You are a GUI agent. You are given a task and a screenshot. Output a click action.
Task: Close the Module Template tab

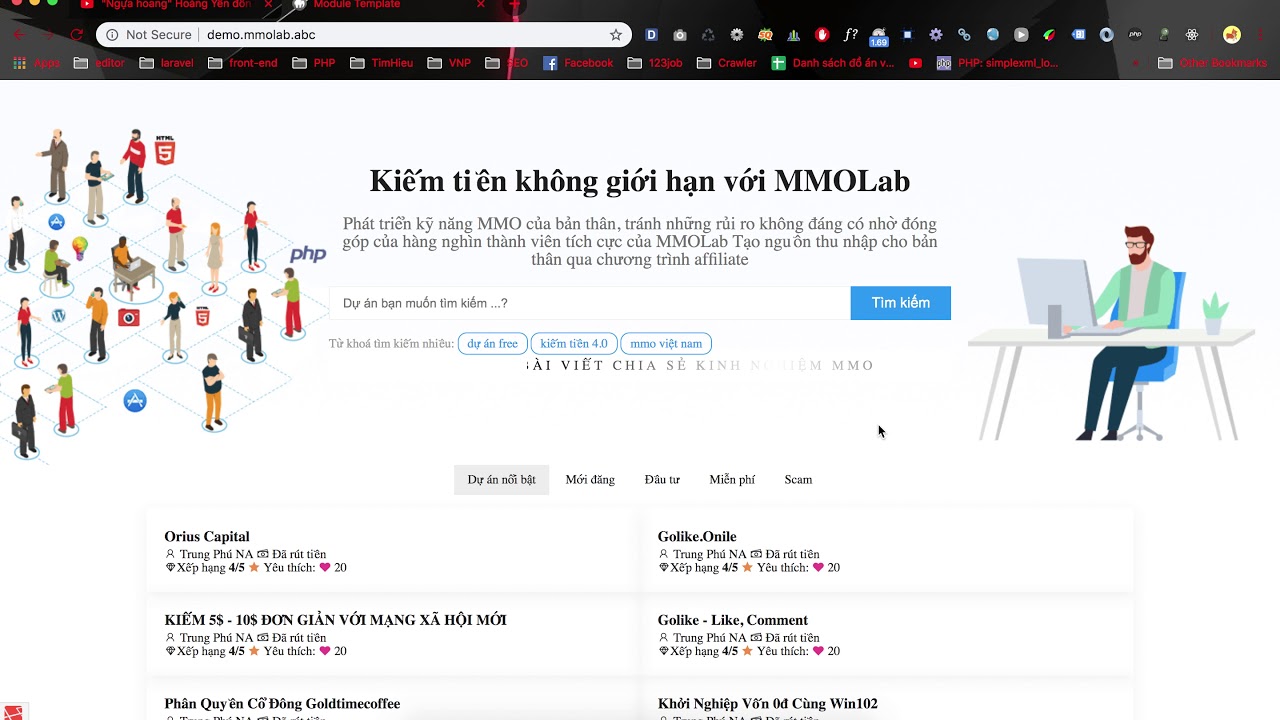(x=481, y=5)
